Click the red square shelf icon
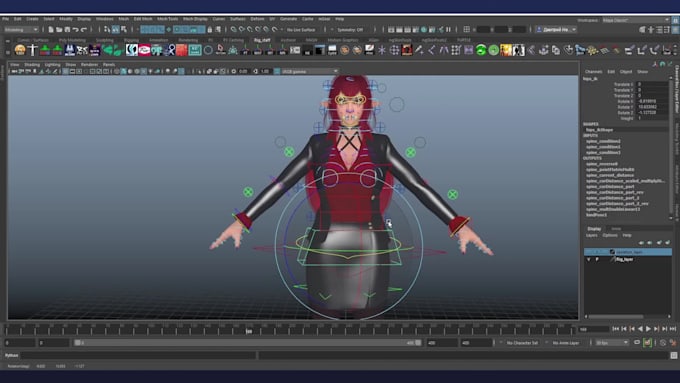The width and height of the screenshot is (680, 383). coord(182,50)
